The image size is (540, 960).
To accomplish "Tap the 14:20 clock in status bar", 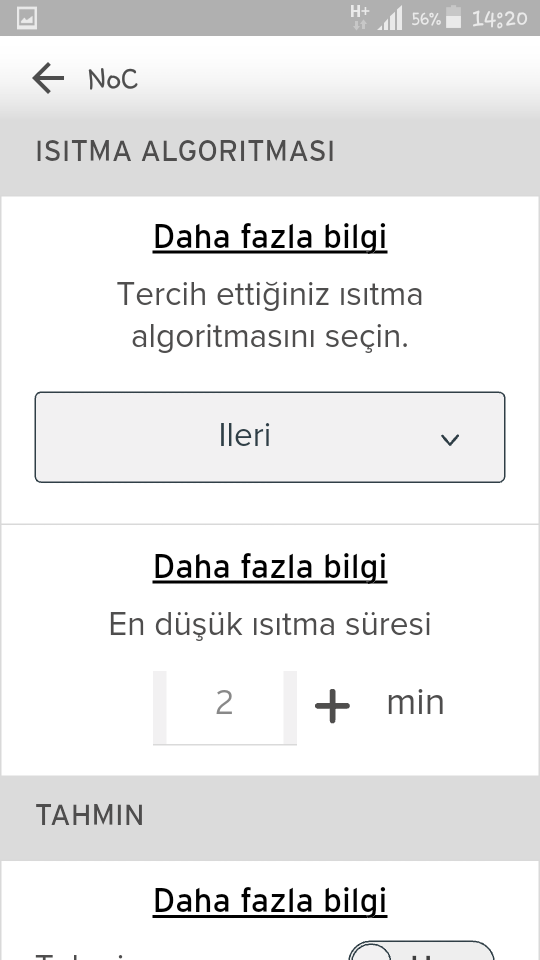I will click(500, 18).
